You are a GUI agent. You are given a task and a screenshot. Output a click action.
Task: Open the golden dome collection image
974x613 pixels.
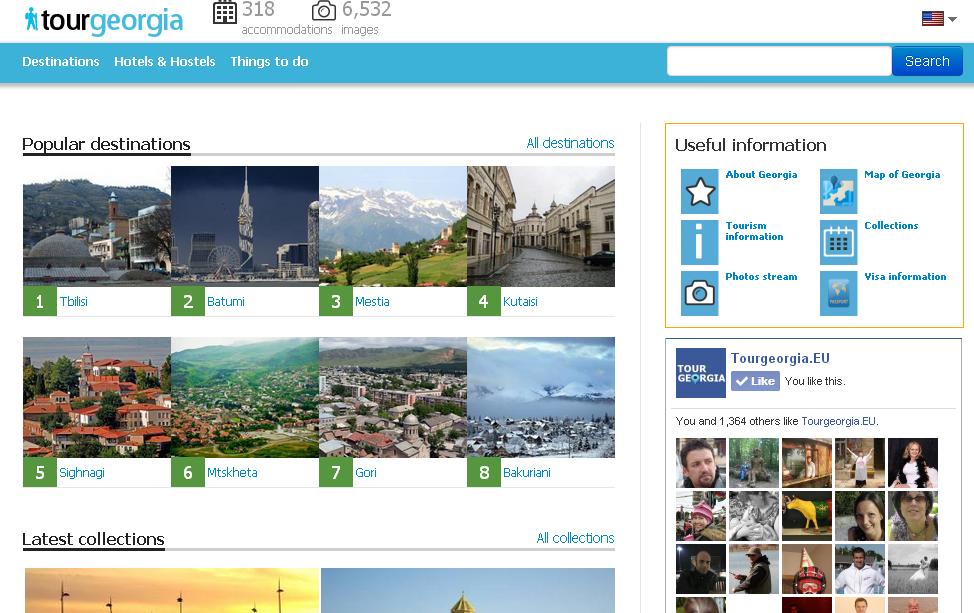pyautogui.click(x=468, y=590)
